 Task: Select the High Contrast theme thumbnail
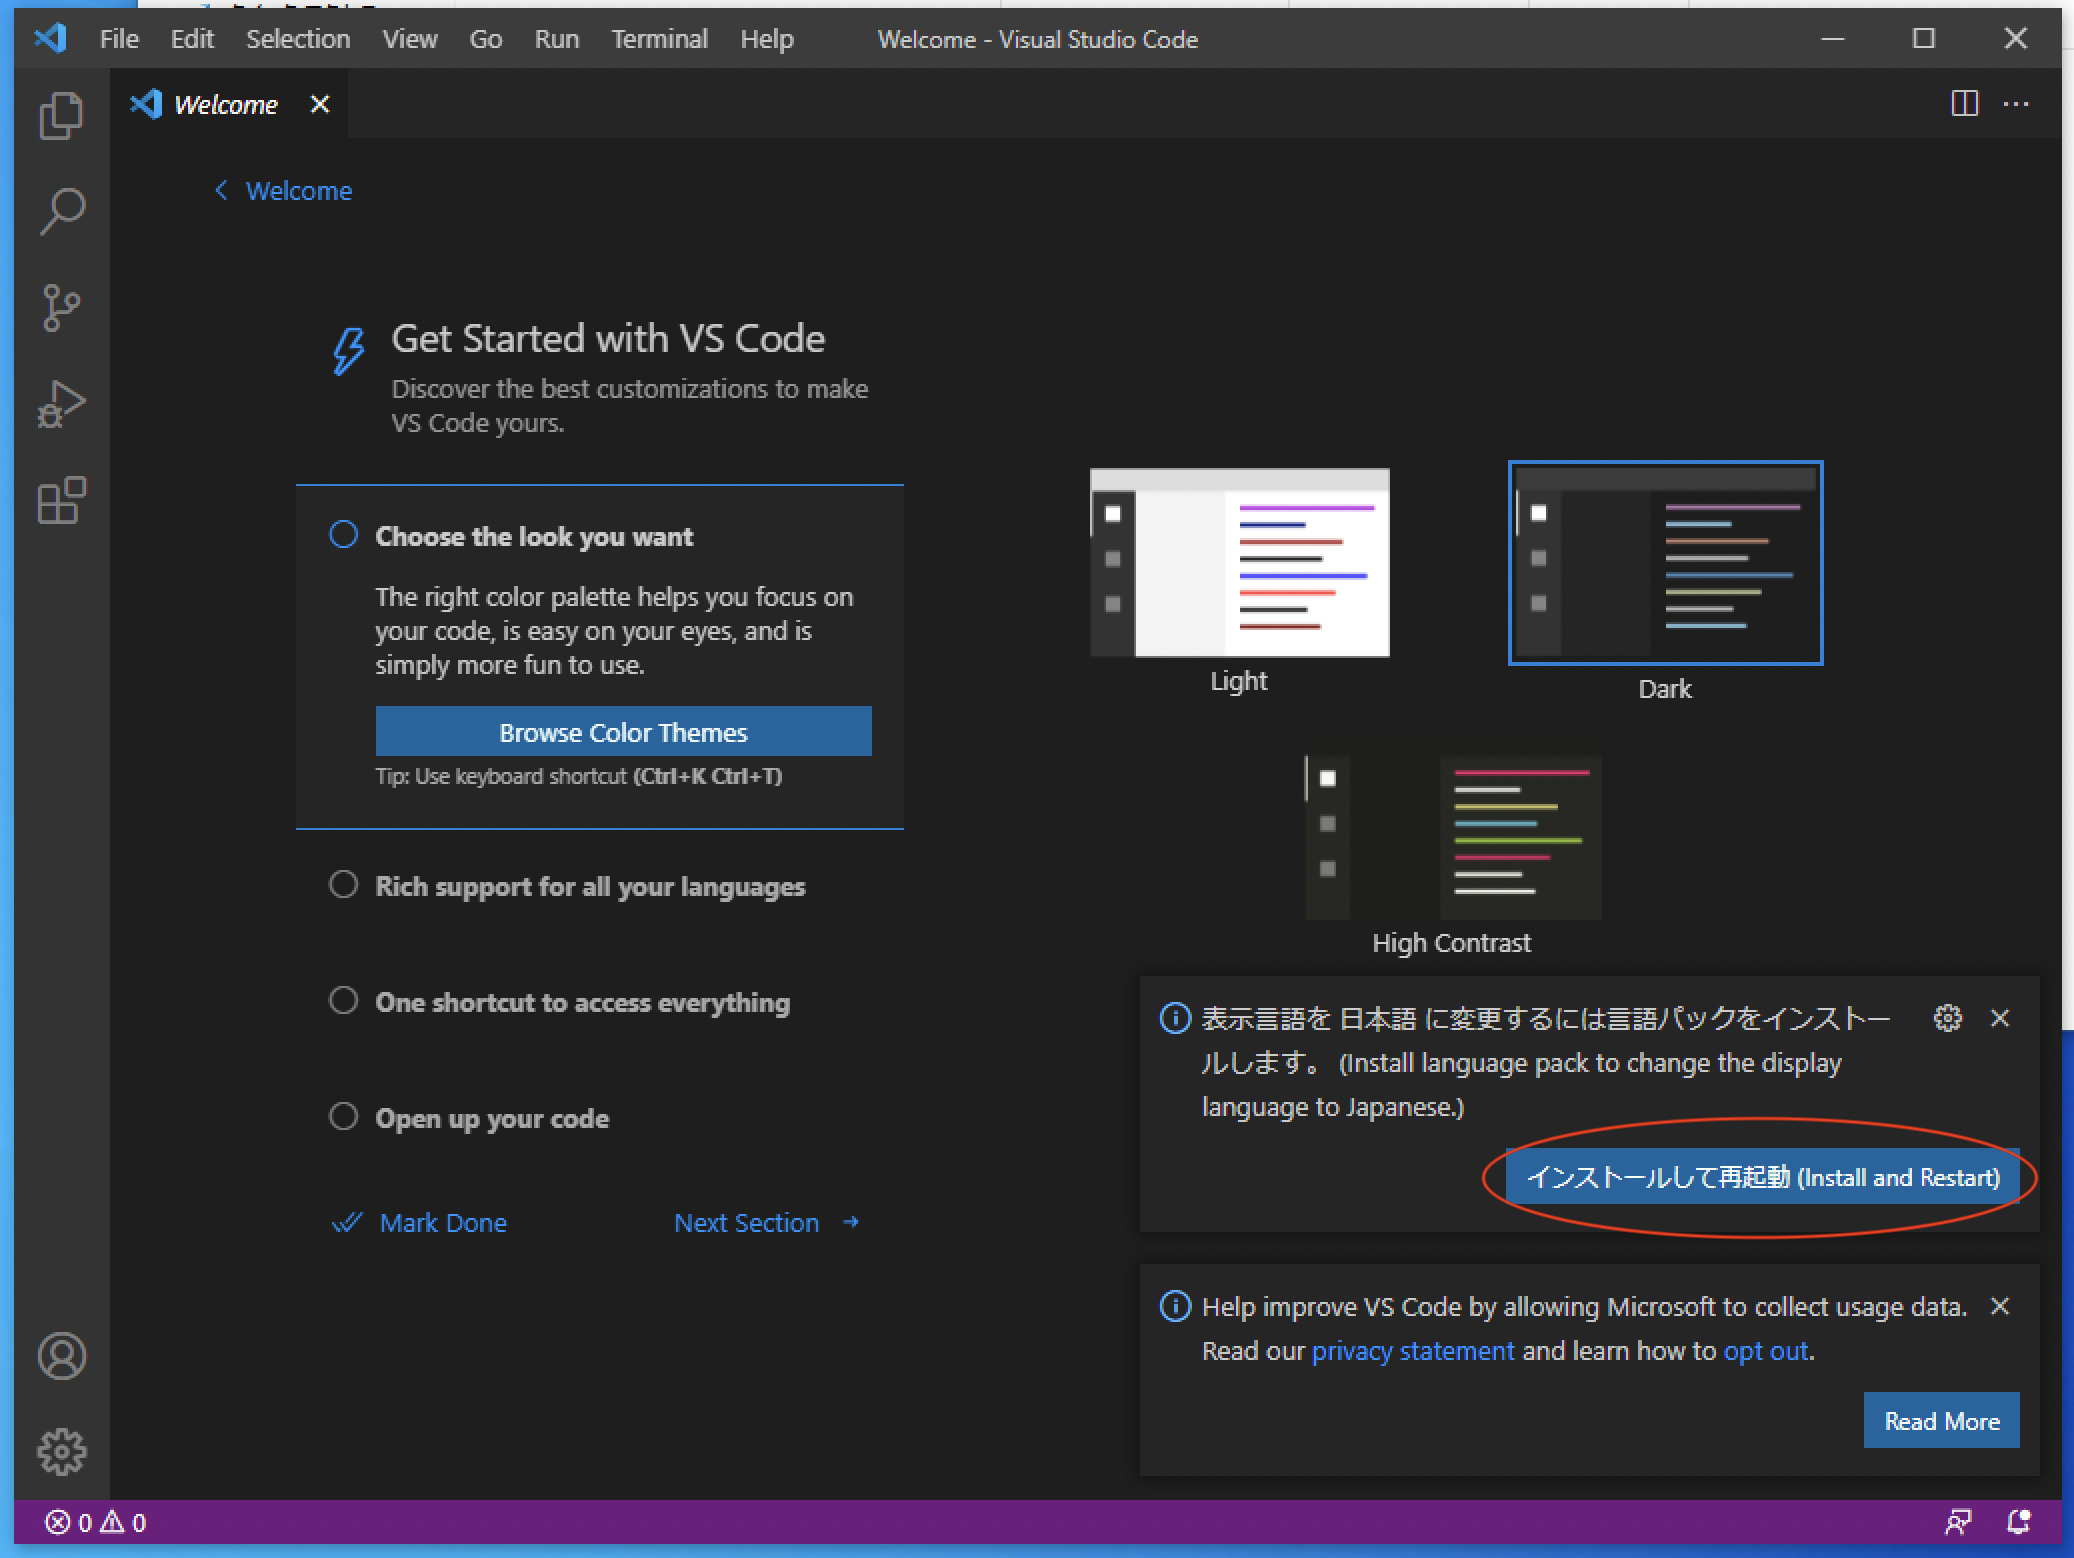(1452, 837)
